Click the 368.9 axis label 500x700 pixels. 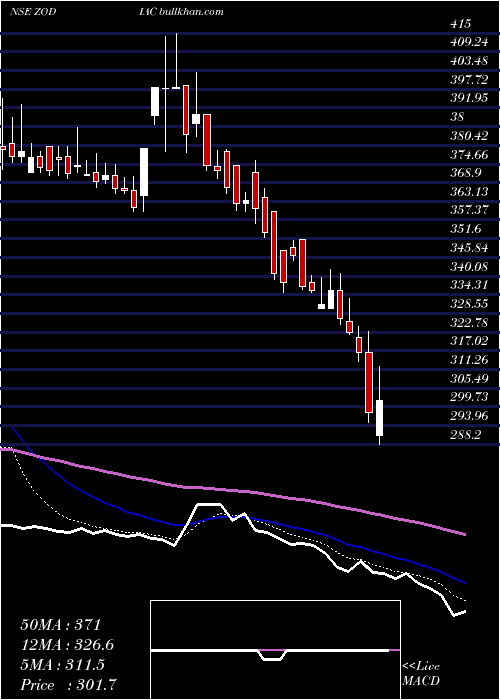[465, 173]
